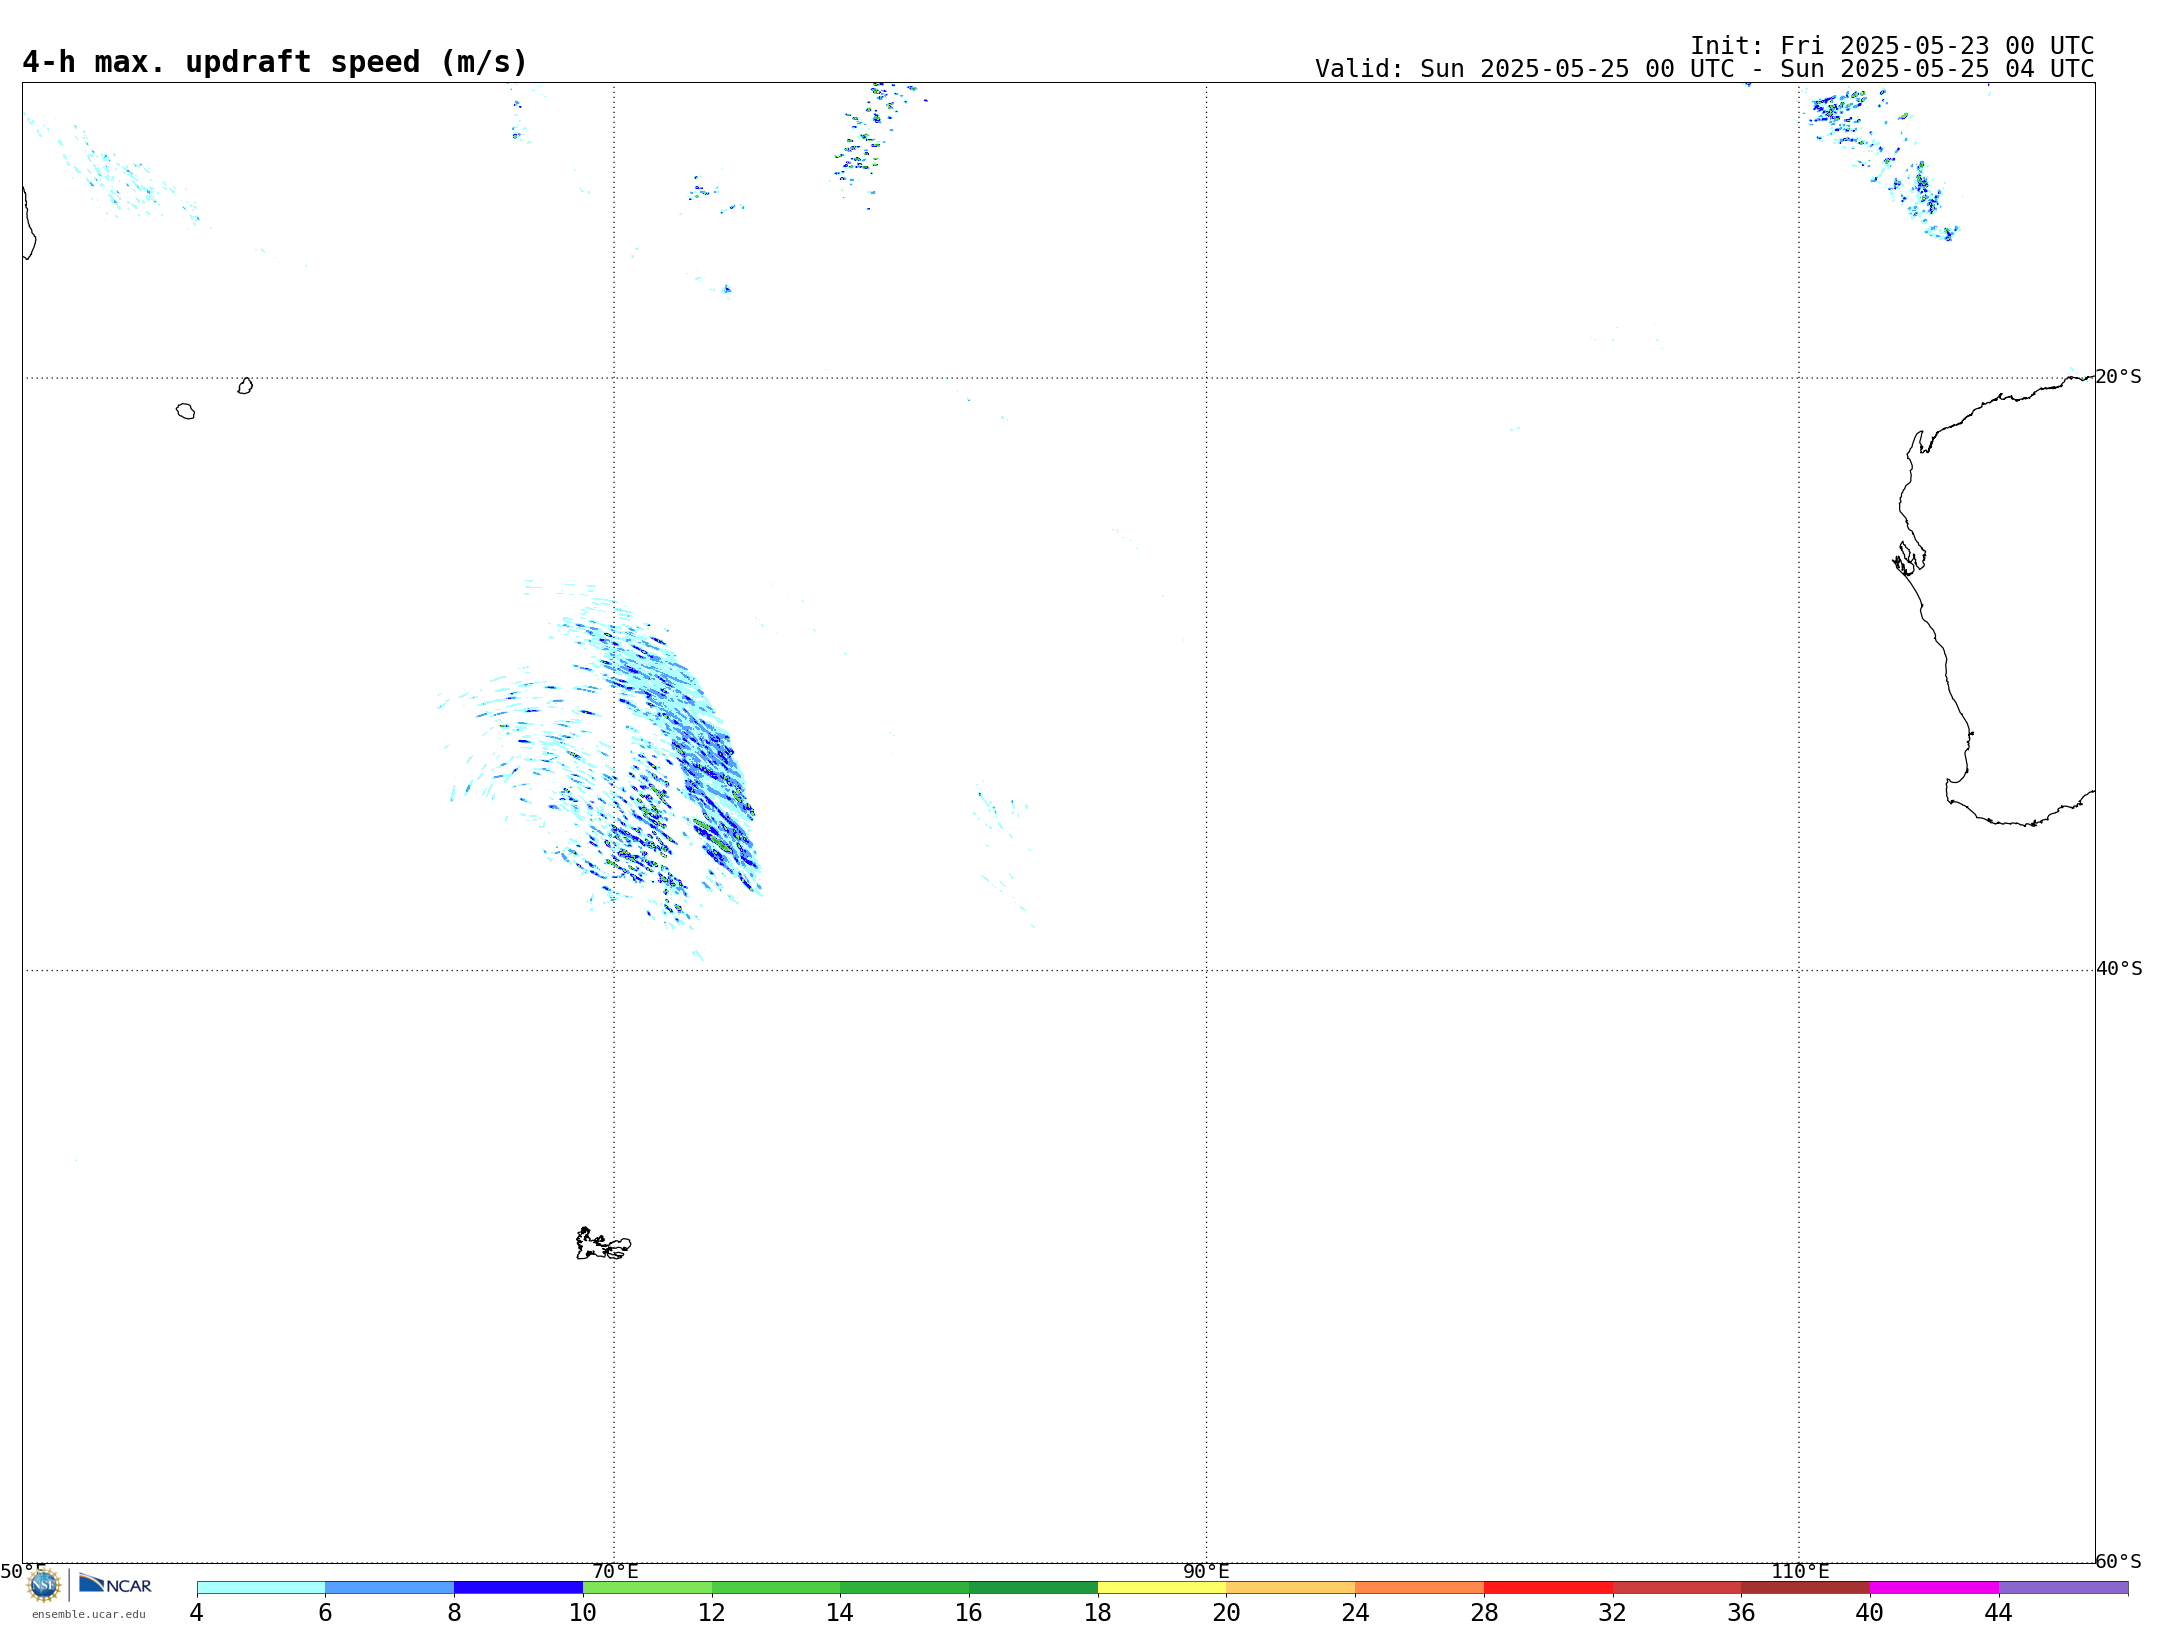Click the 70°E longitude label
The height and width of the screenshot is (1626, 2160).
(615, 1571)
